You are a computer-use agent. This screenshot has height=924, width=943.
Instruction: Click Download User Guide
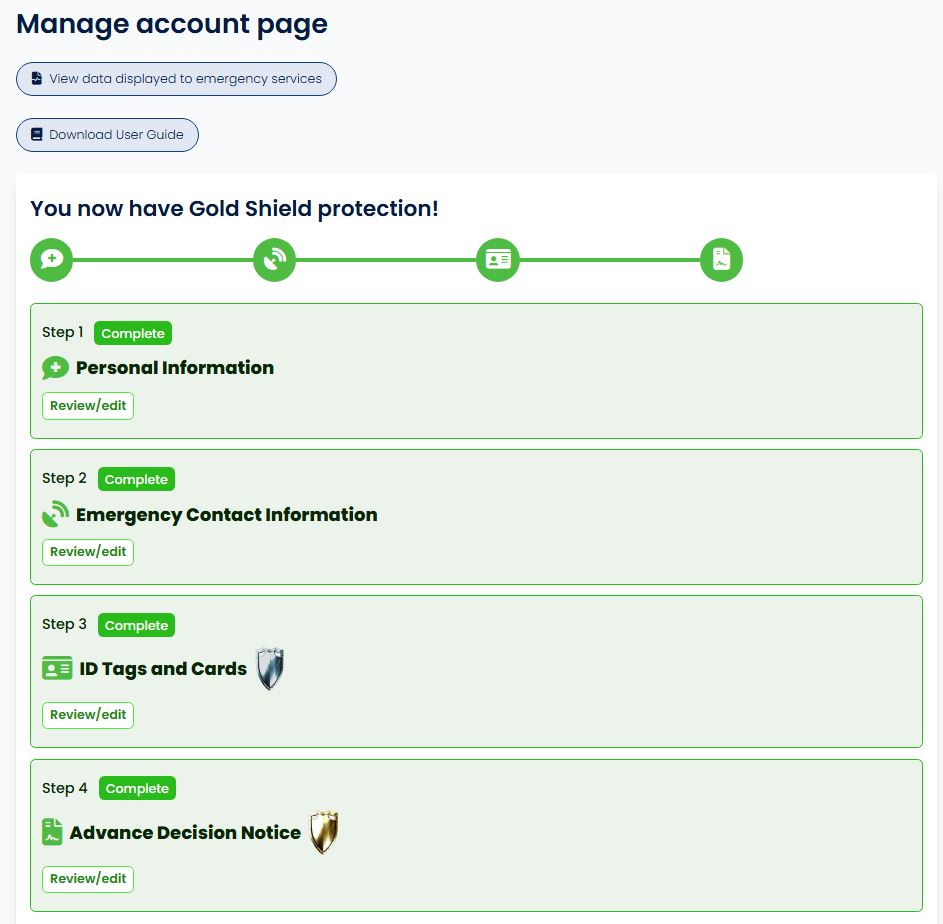click(107, 134)
